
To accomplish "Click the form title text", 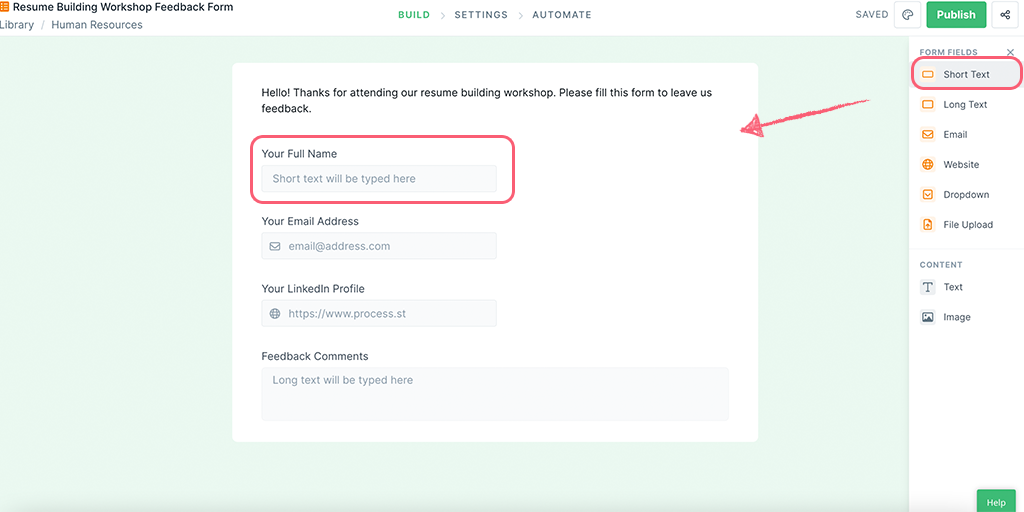I will coord(123,8).
